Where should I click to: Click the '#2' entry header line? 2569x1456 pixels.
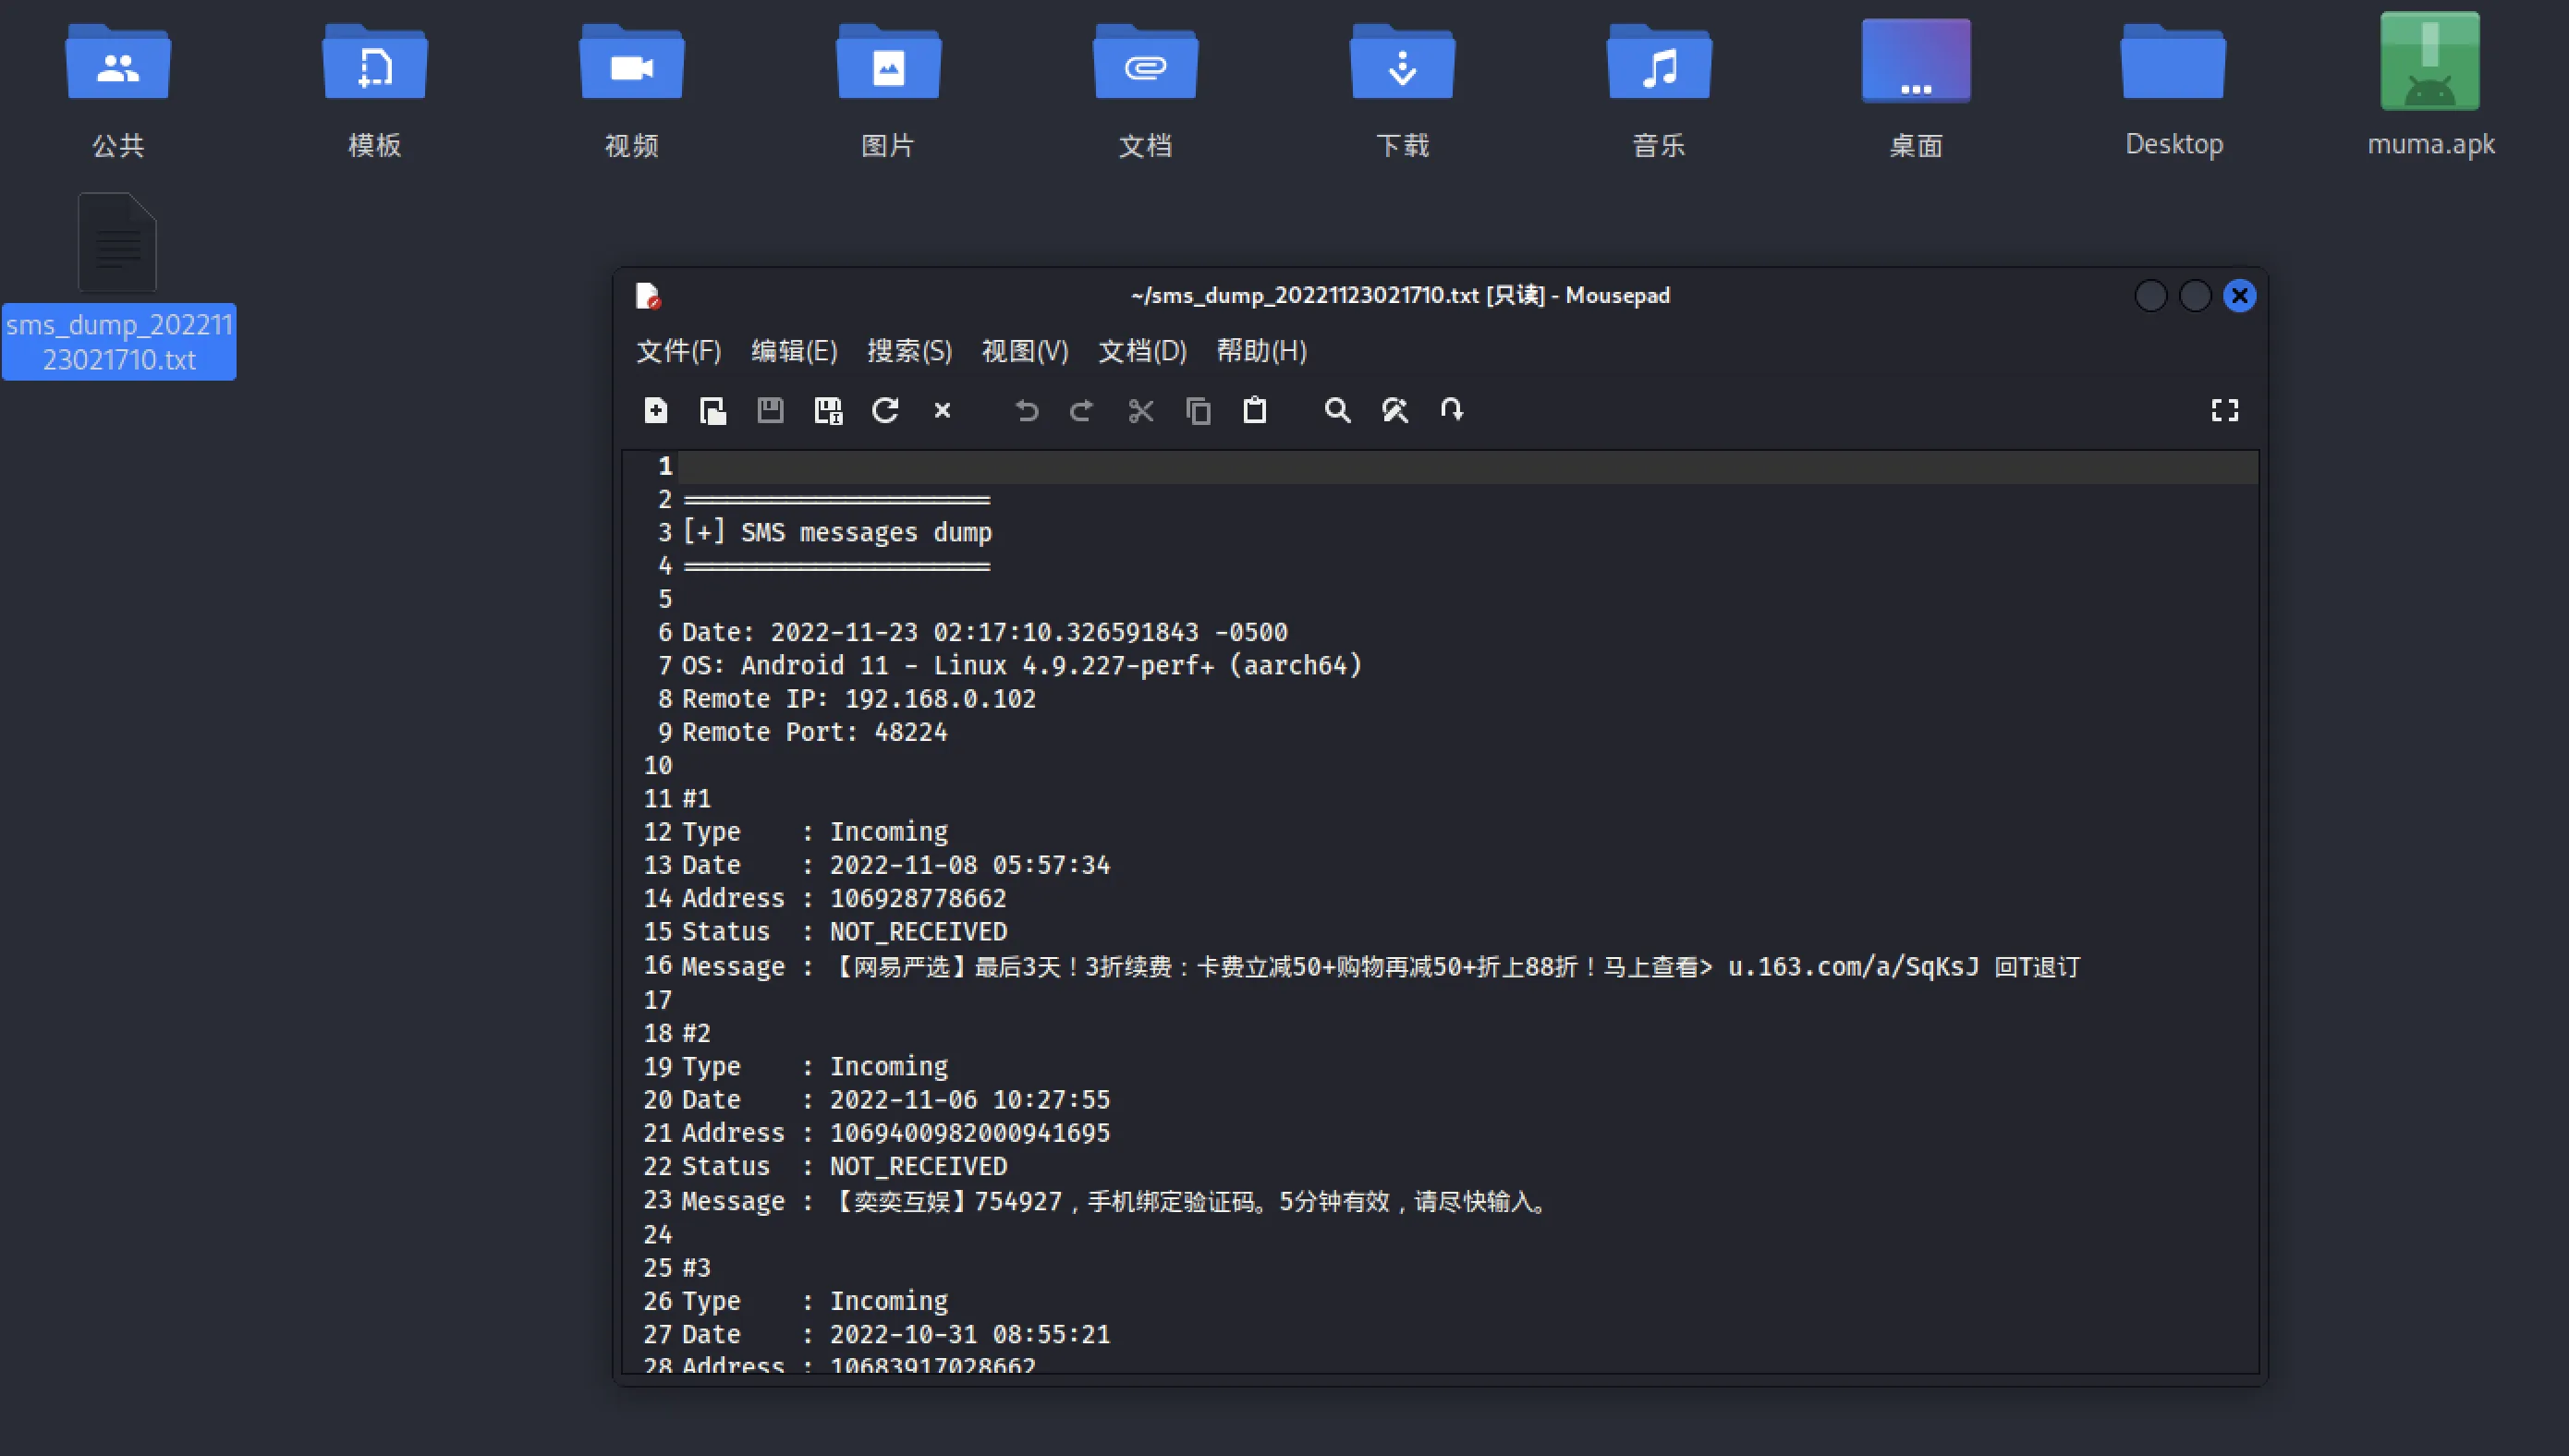696,1034
